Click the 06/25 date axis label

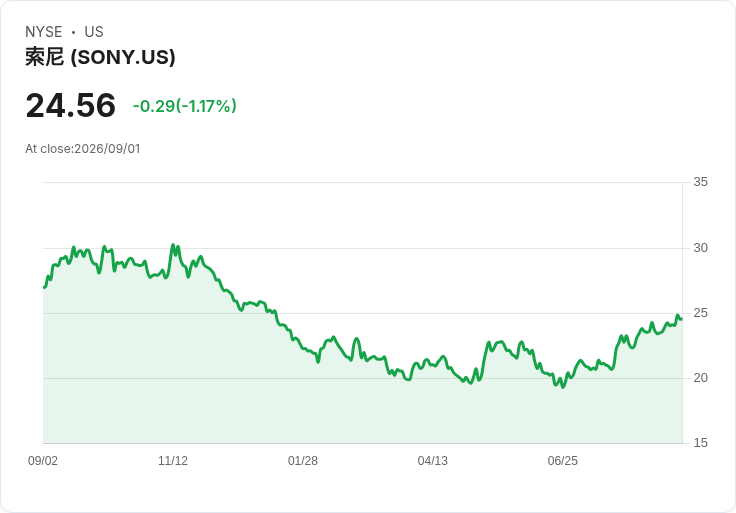tap(562, 461)
